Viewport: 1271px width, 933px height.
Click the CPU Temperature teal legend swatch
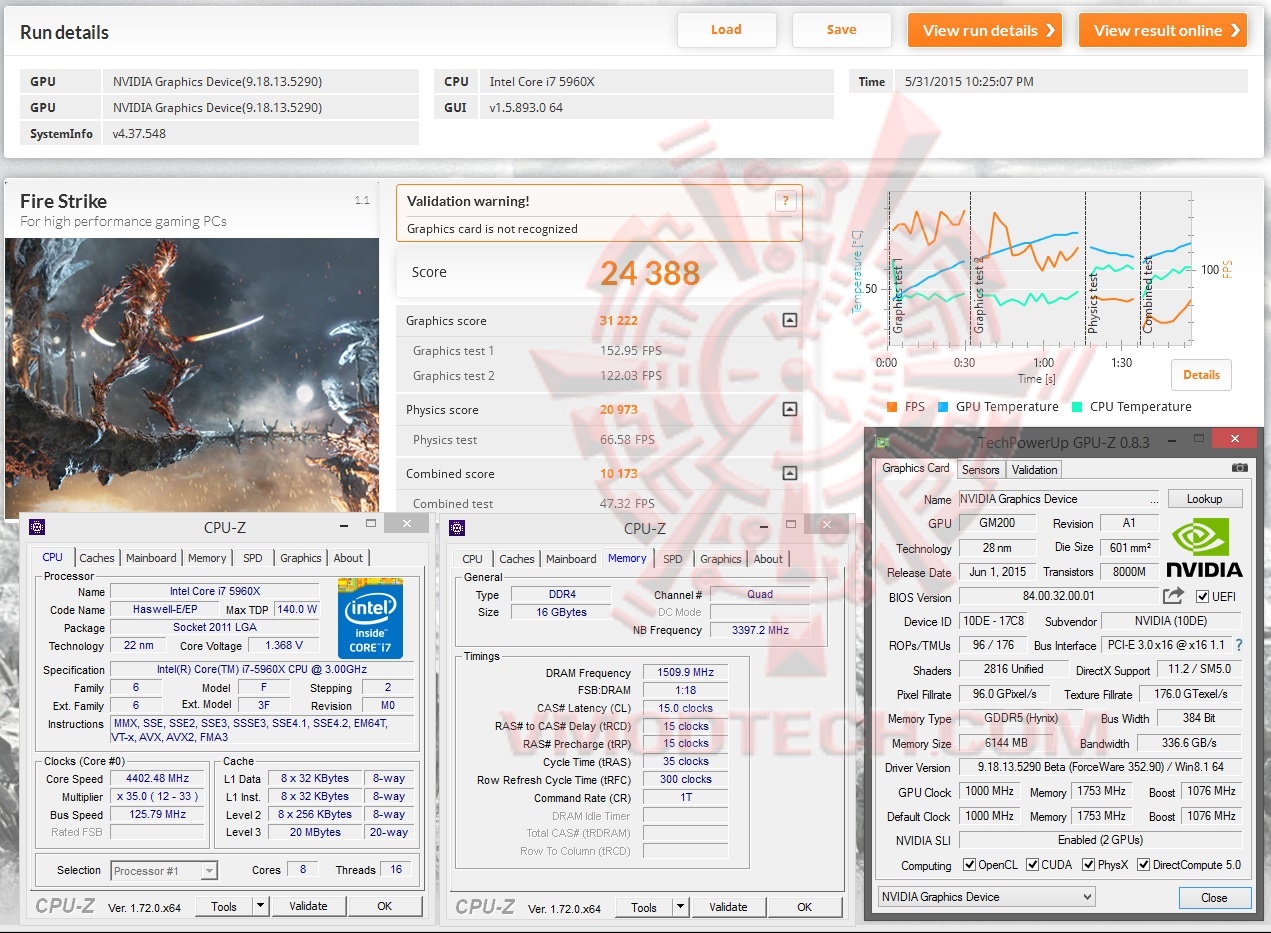(1077, 407)
